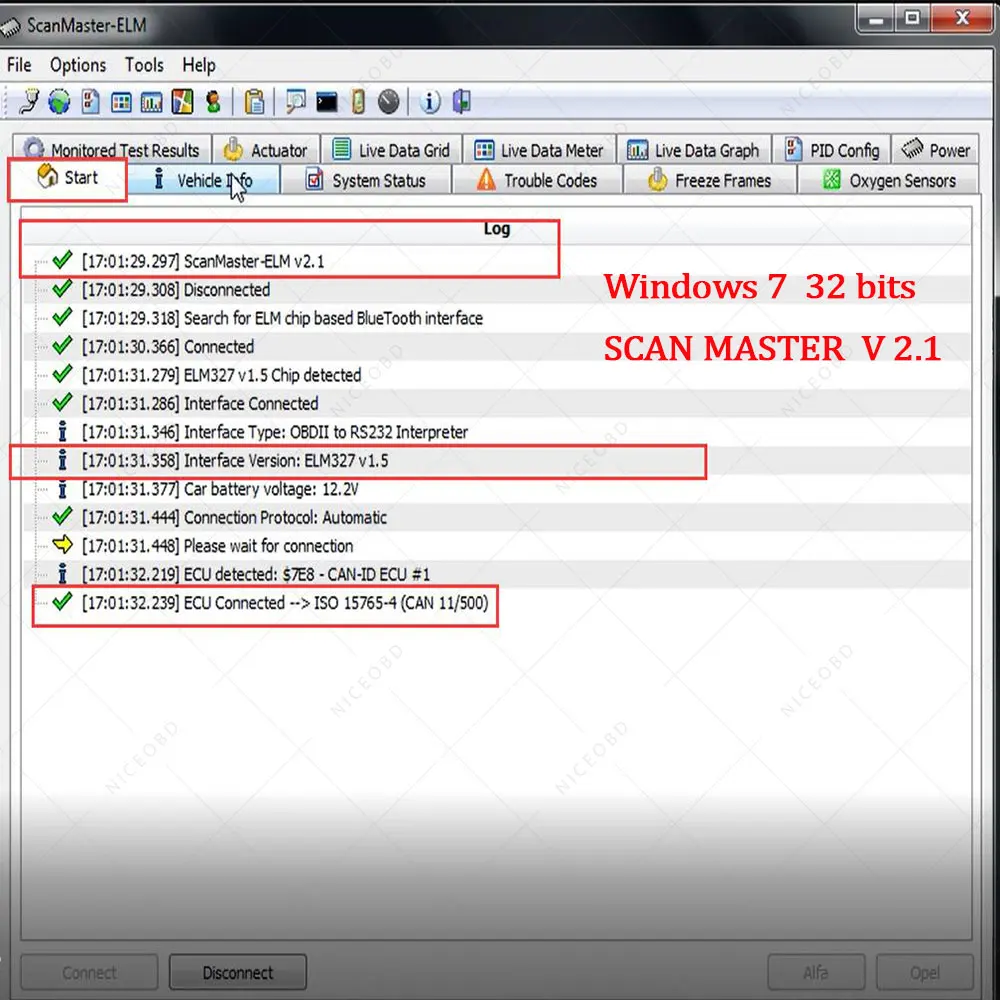This screenshot has width=1000, height=1000.
Task: Open the terminal console toolbar icon
Action: pyautogui.click(x=327, y=102)
